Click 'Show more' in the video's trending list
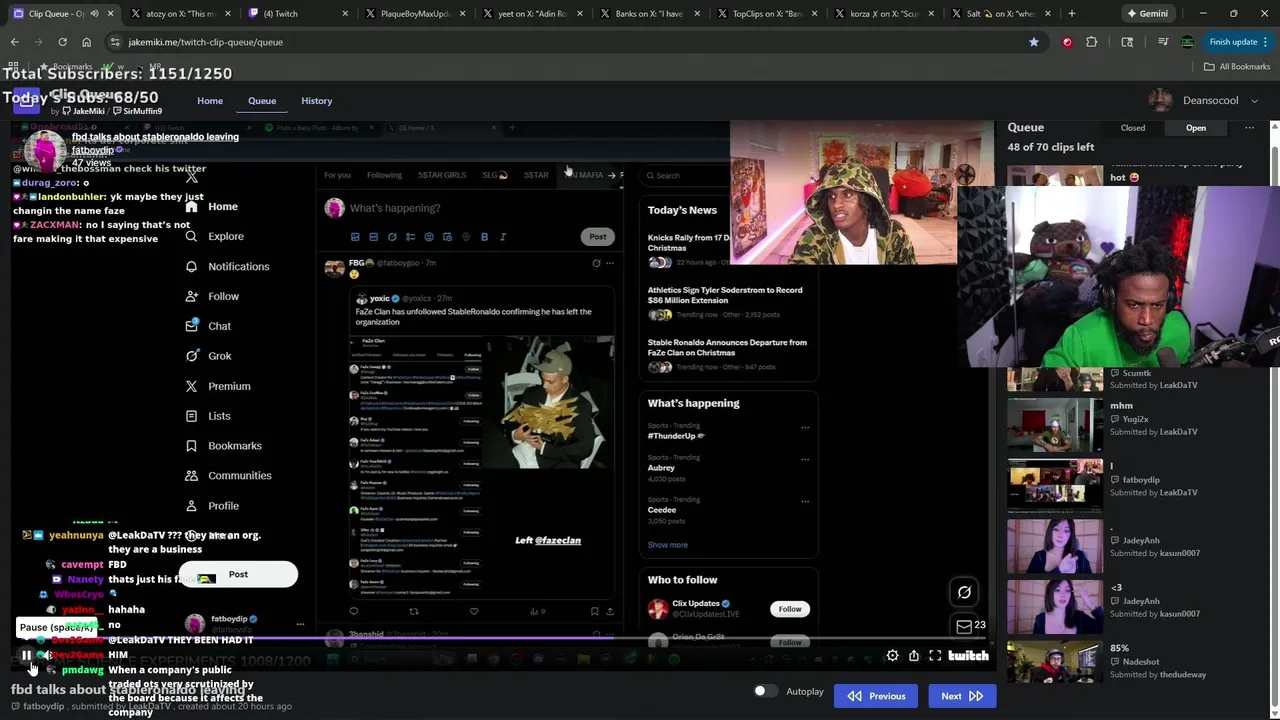The image size is (1280, 720). 667,545
